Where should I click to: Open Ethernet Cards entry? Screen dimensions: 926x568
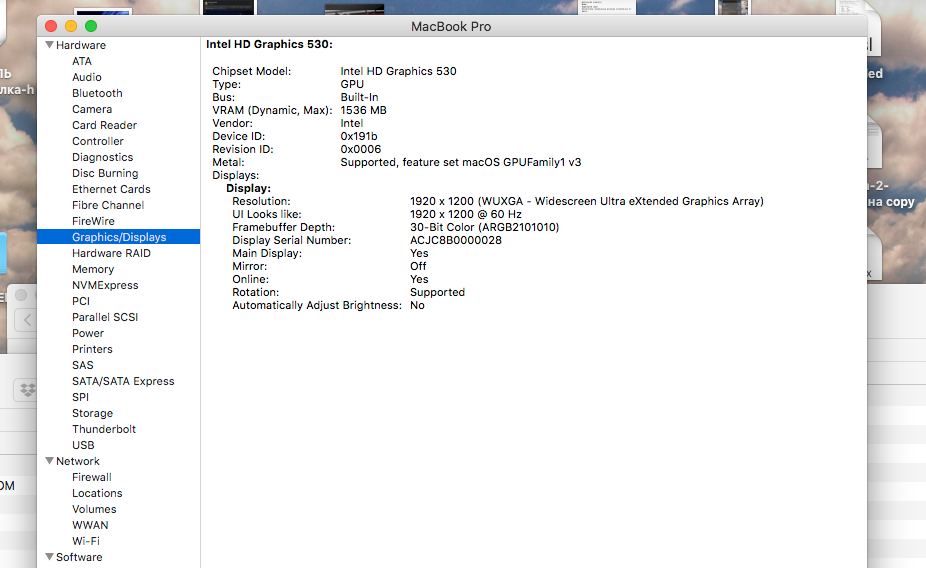(x=111, y=189)
